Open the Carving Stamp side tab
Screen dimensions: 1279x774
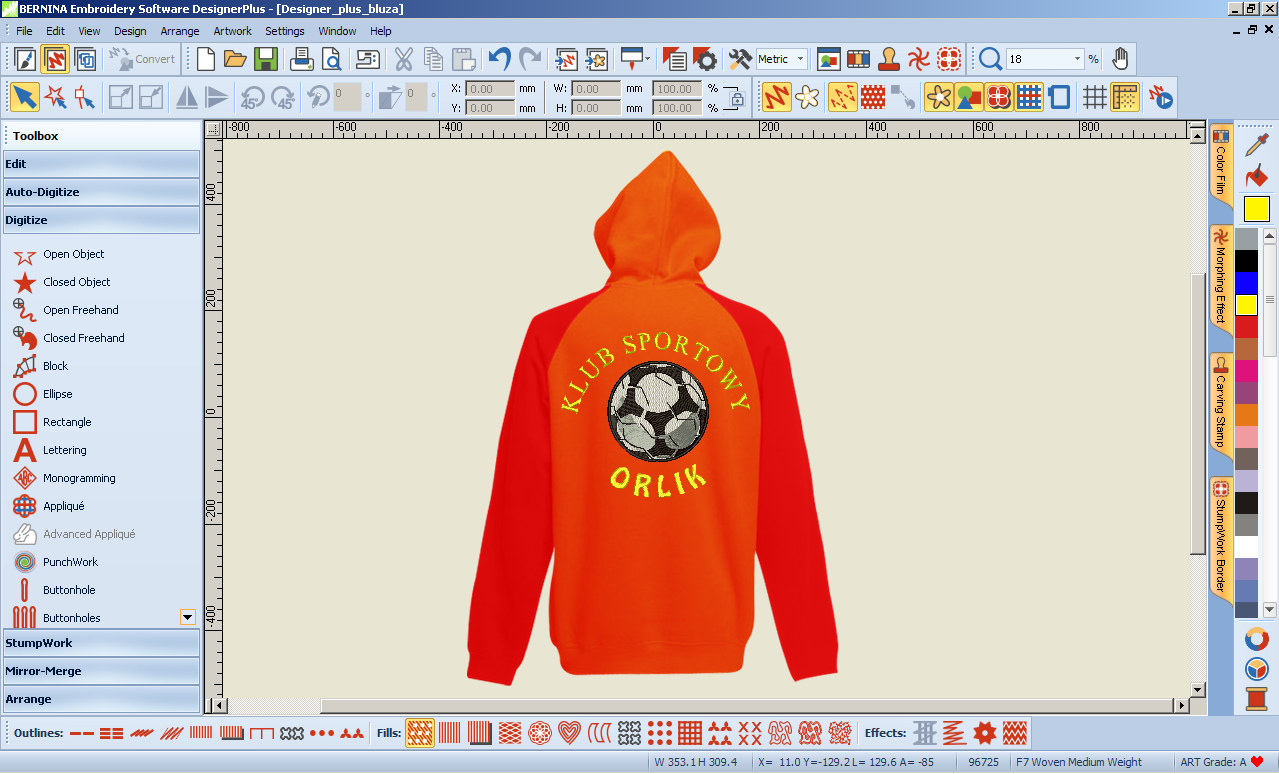[x=1220, y=403]
